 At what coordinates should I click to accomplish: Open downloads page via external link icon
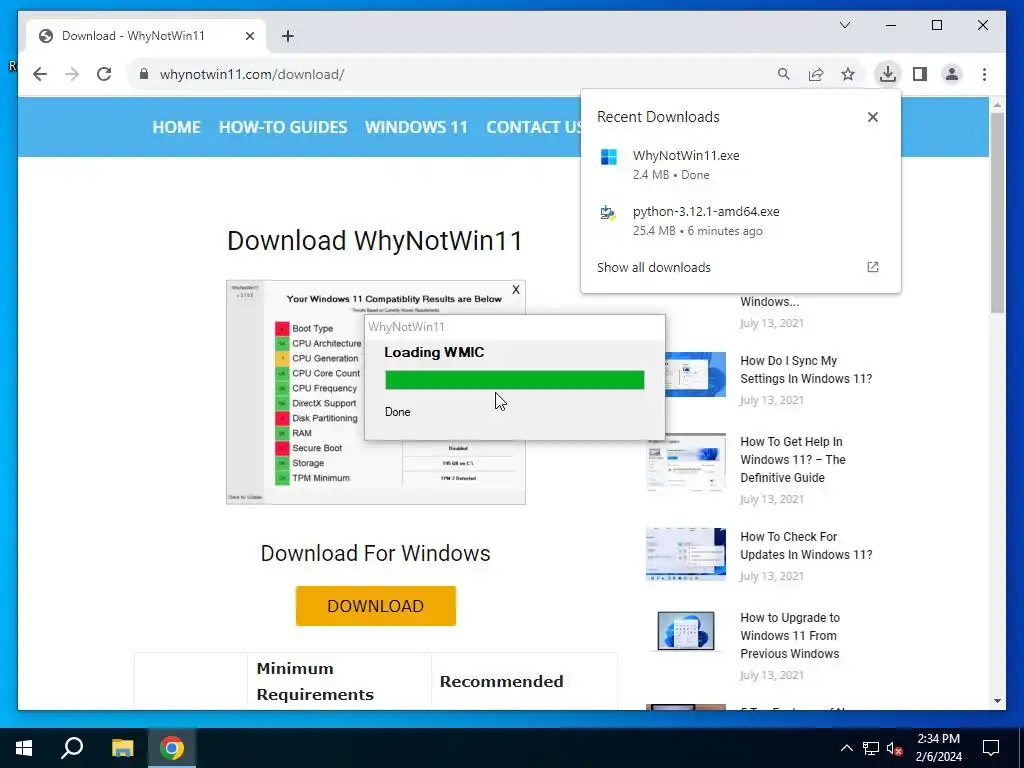click(872, 267)
